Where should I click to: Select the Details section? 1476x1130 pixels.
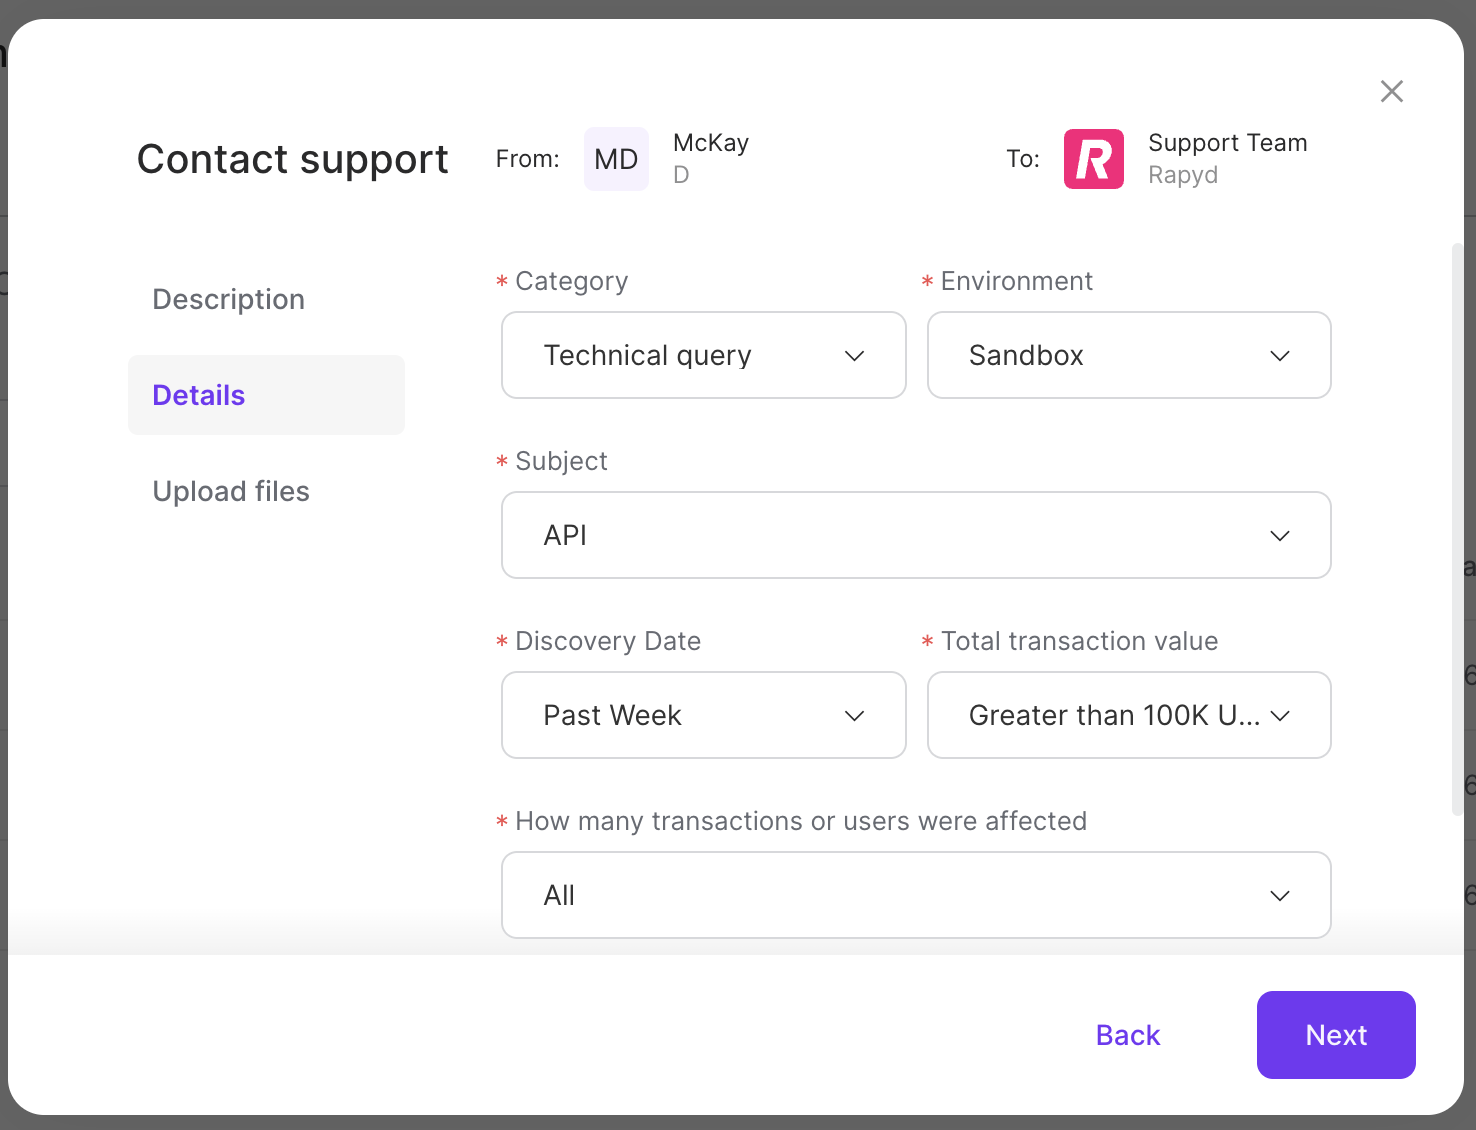[198, 395]
